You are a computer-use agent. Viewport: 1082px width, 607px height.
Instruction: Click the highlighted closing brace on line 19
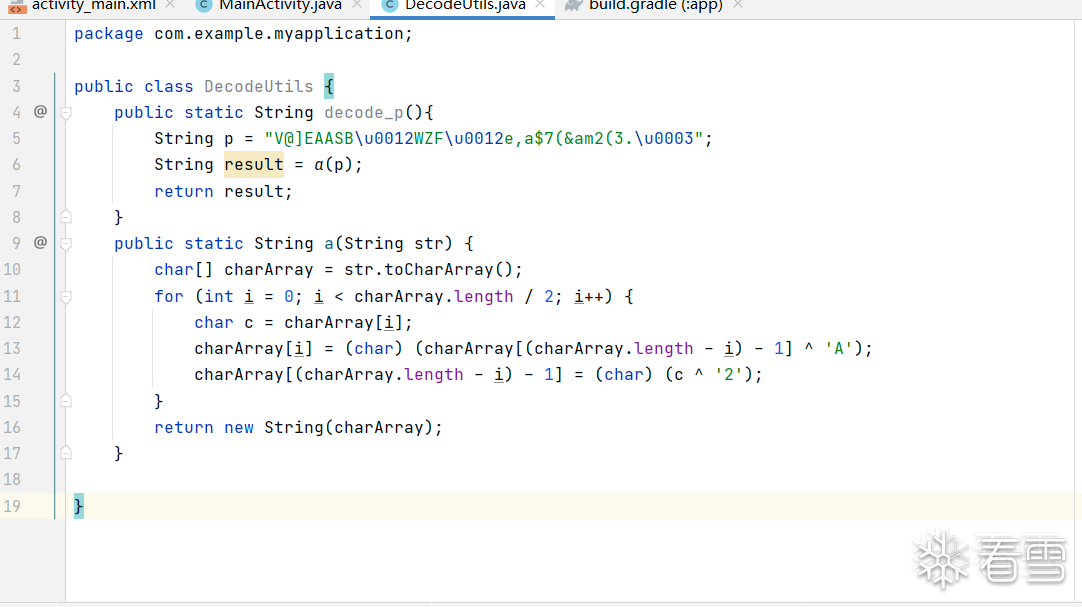[79, 506]
